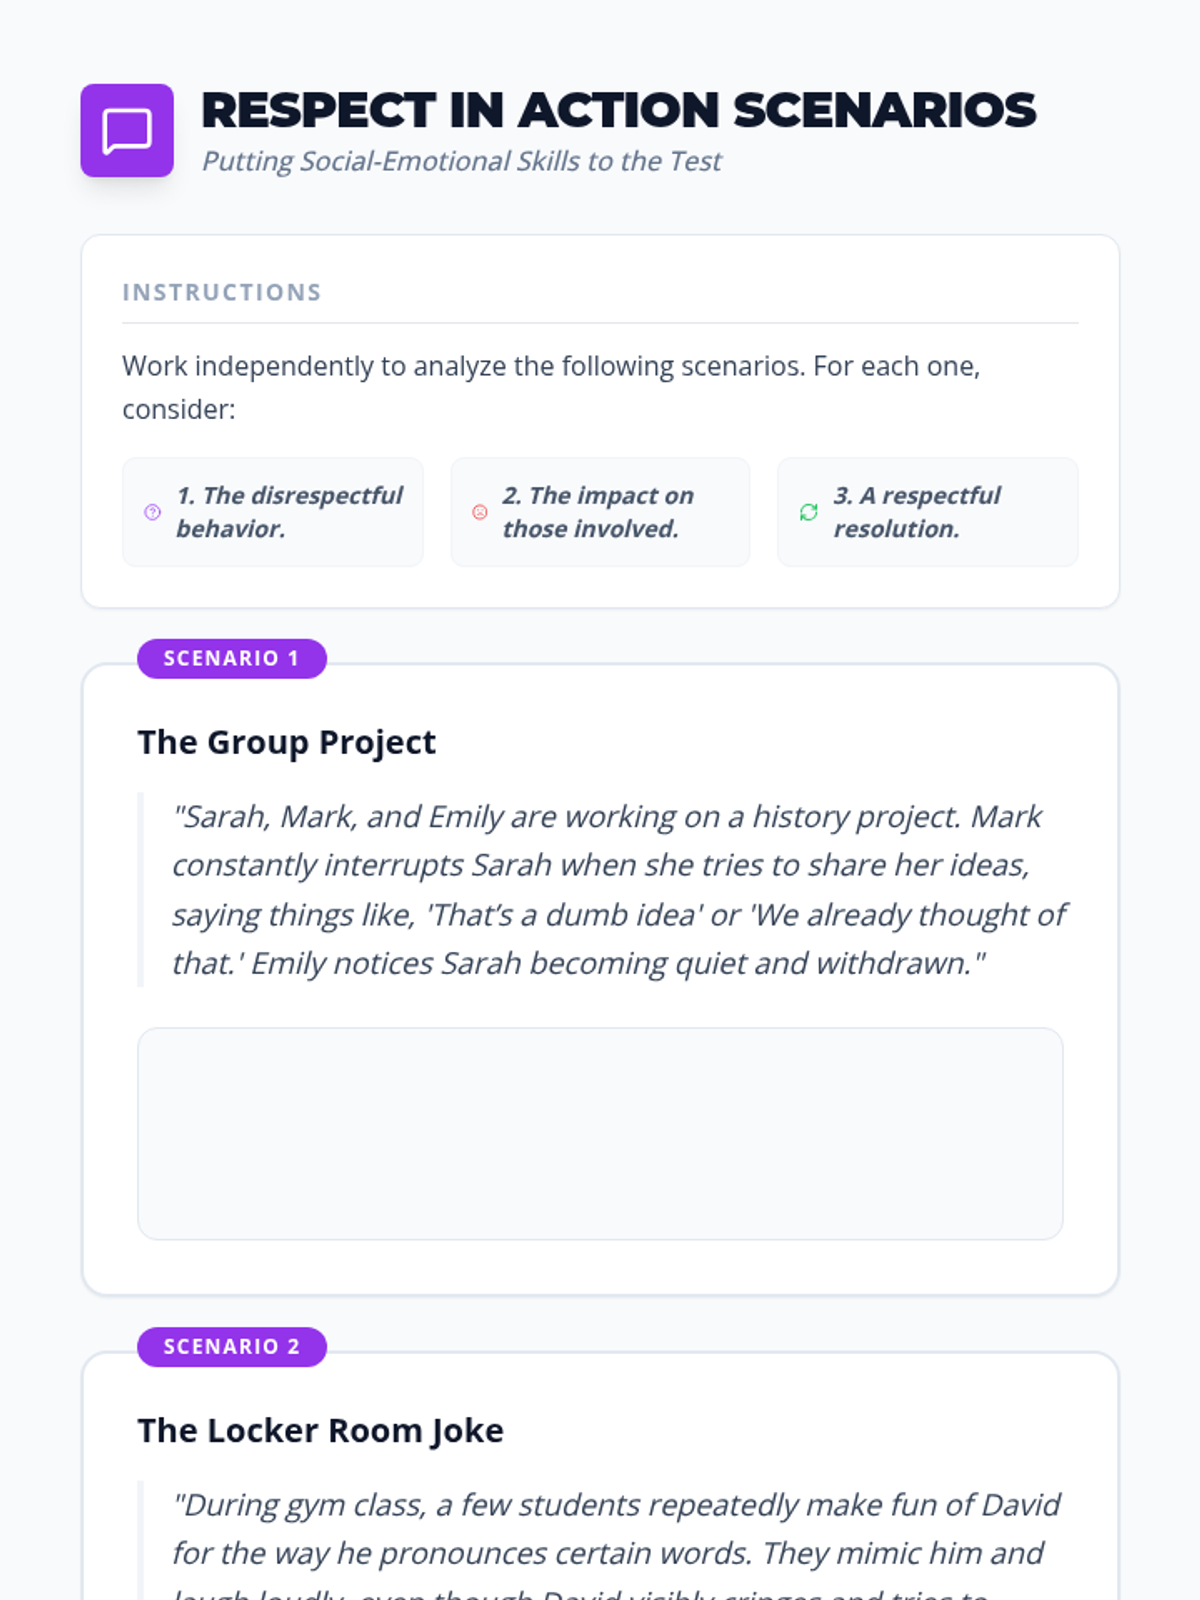Select 'A respectful resolution' card text
1200x1600 pixels.
pos(916,512)
